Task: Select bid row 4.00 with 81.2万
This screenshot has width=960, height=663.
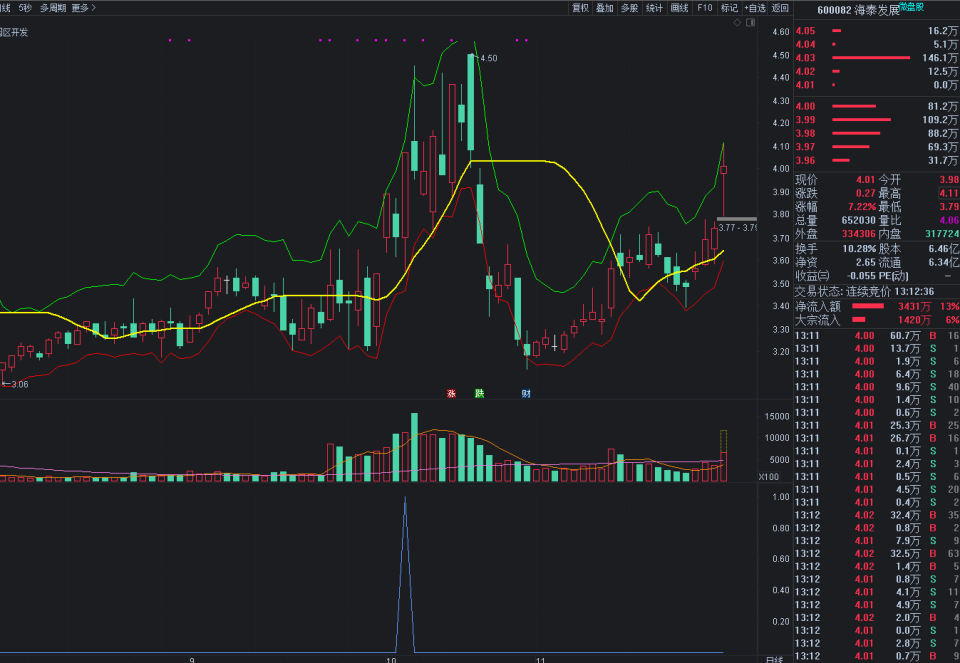Action: pos(876,106)
